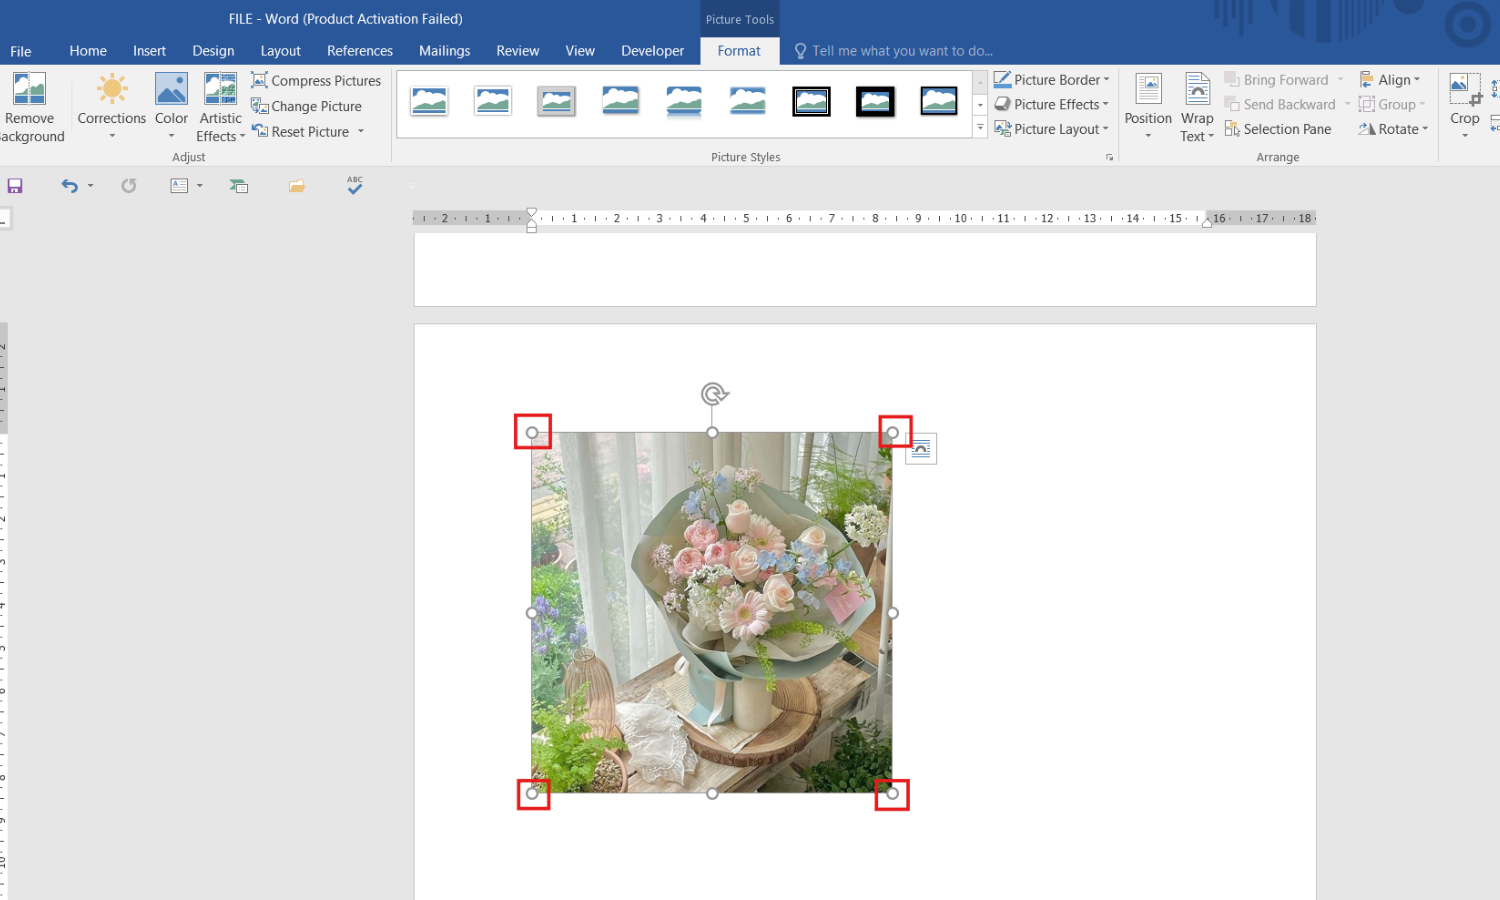Image resolution: width=1500 pixels, height=900 pixels.
Task: Click the Artistic Effects icon
Action: pyautogui.click(x=220, y=90)
